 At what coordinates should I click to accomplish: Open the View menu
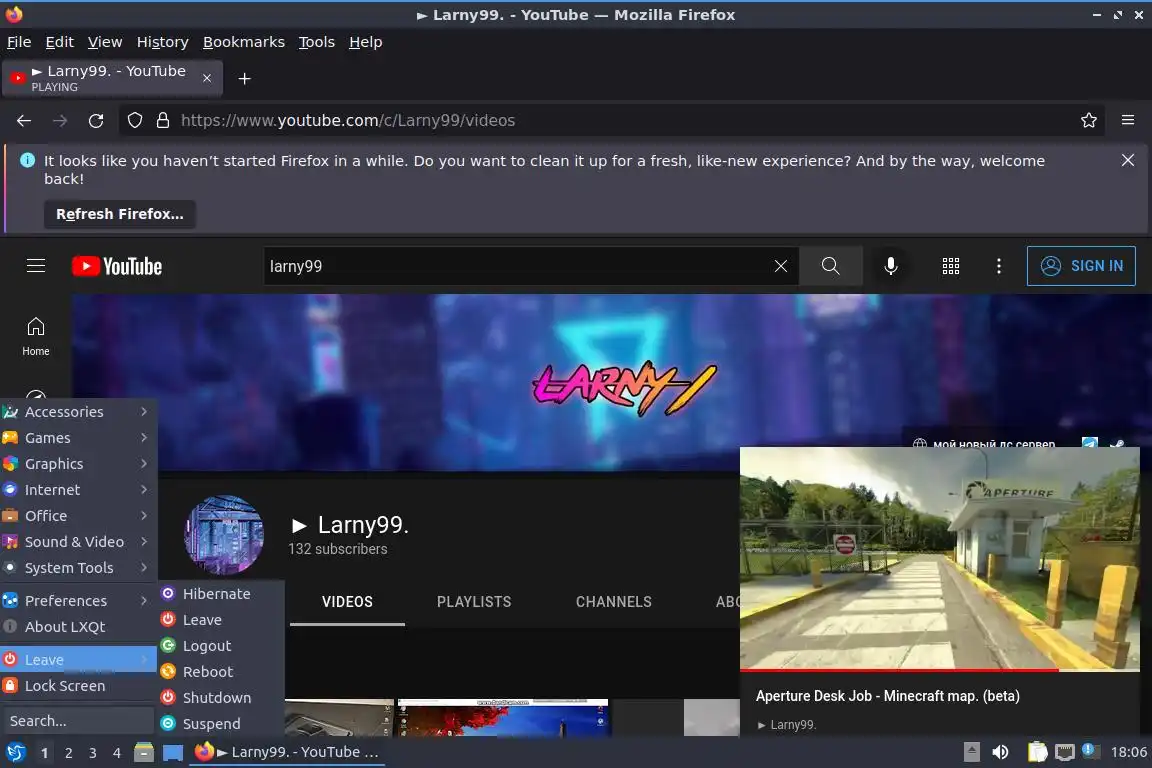click(x=105, y=42)
